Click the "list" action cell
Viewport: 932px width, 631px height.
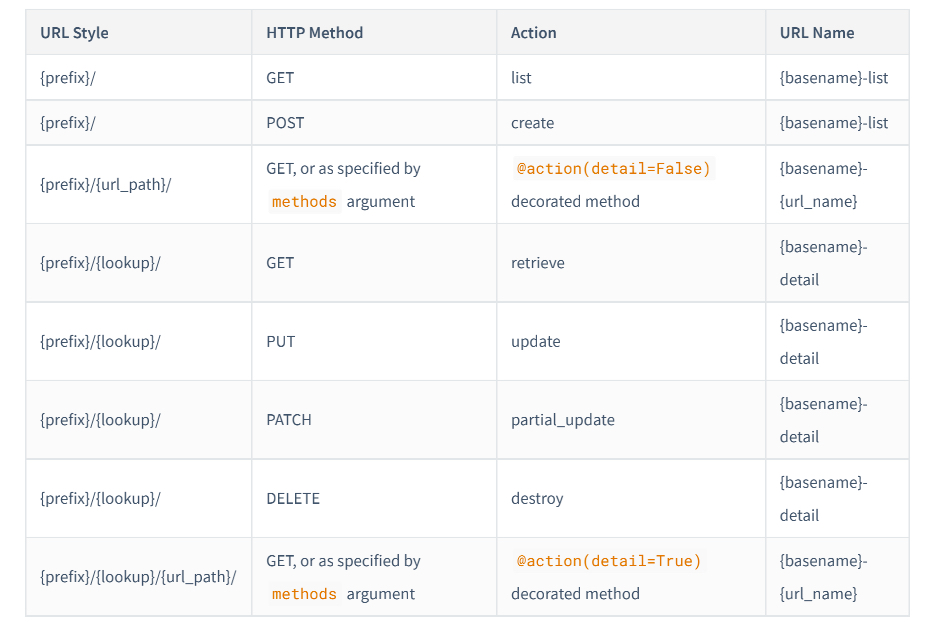[x=521, y=78]
